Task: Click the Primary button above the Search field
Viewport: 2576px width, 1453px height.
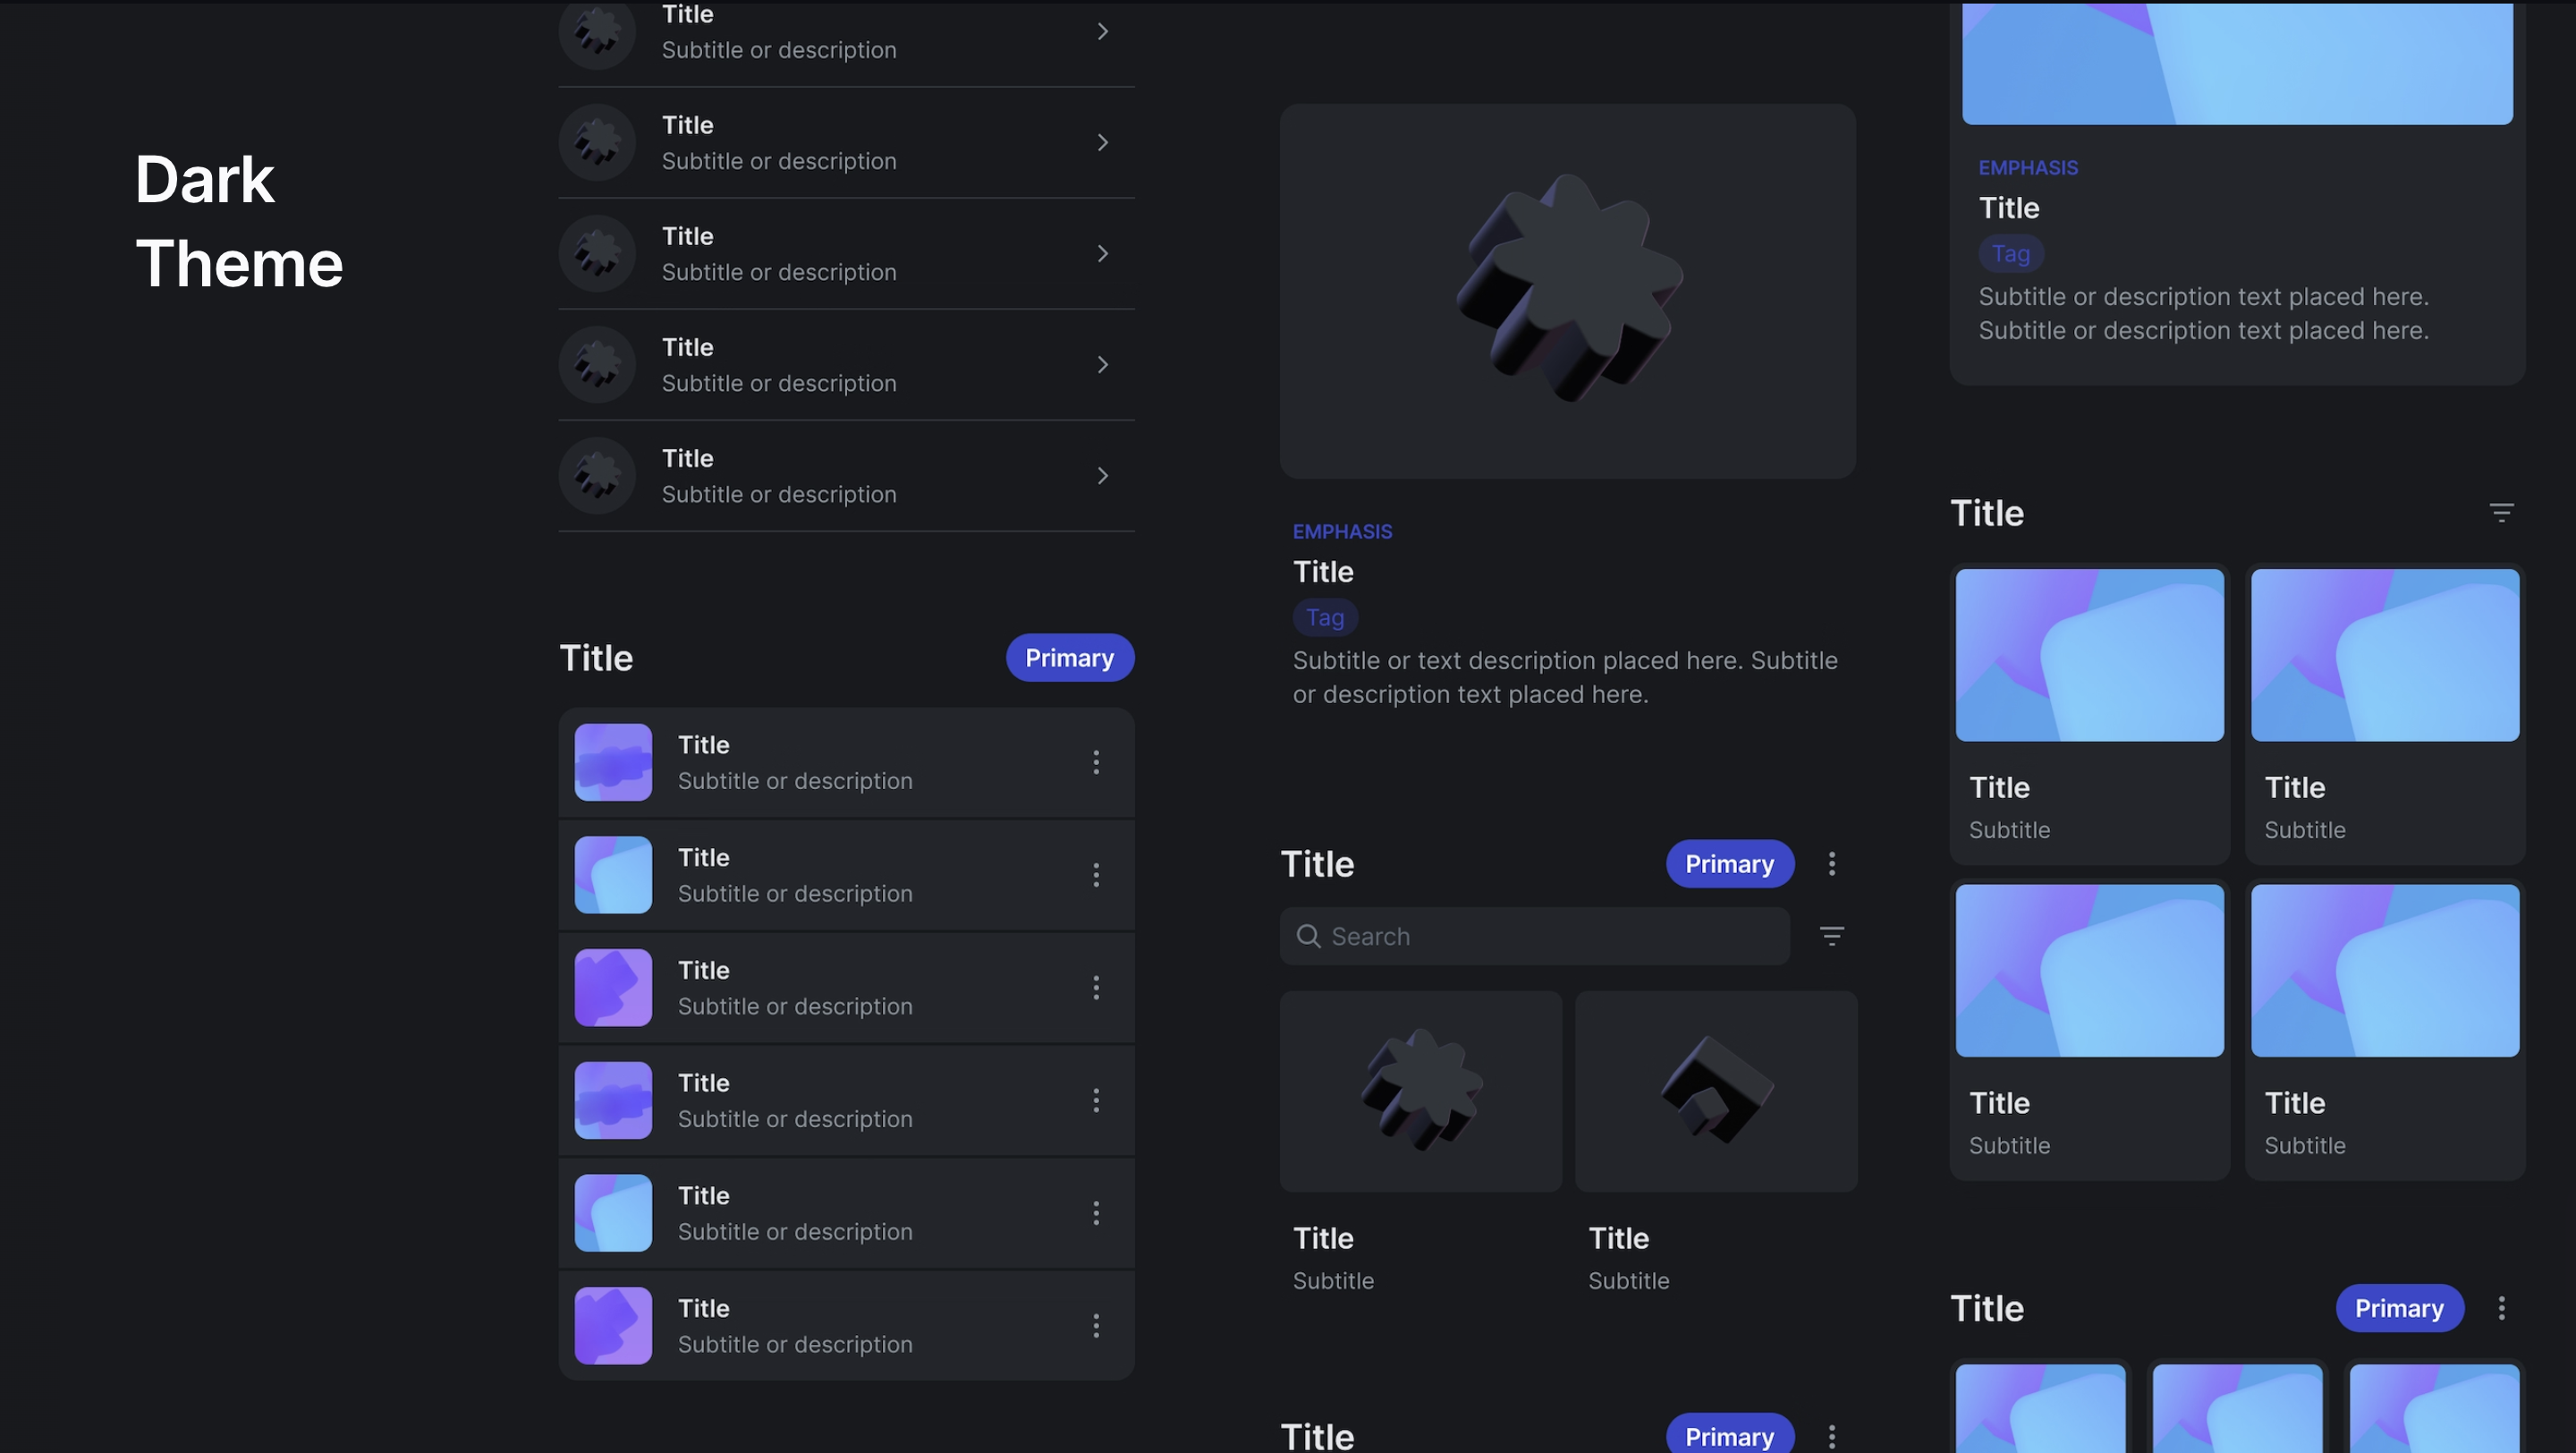Action: click(x=1729, y=864)
